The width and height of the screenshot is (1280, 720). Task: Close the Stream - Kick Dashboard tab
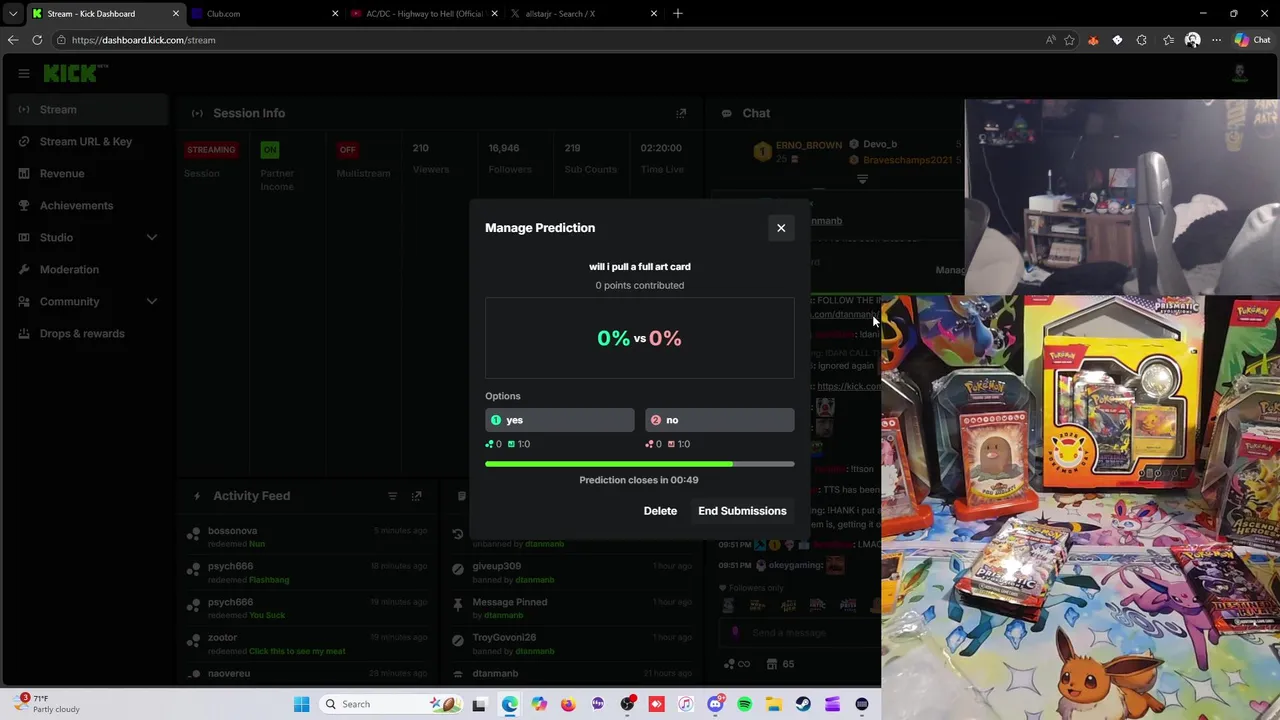click(x=176, y=14)
